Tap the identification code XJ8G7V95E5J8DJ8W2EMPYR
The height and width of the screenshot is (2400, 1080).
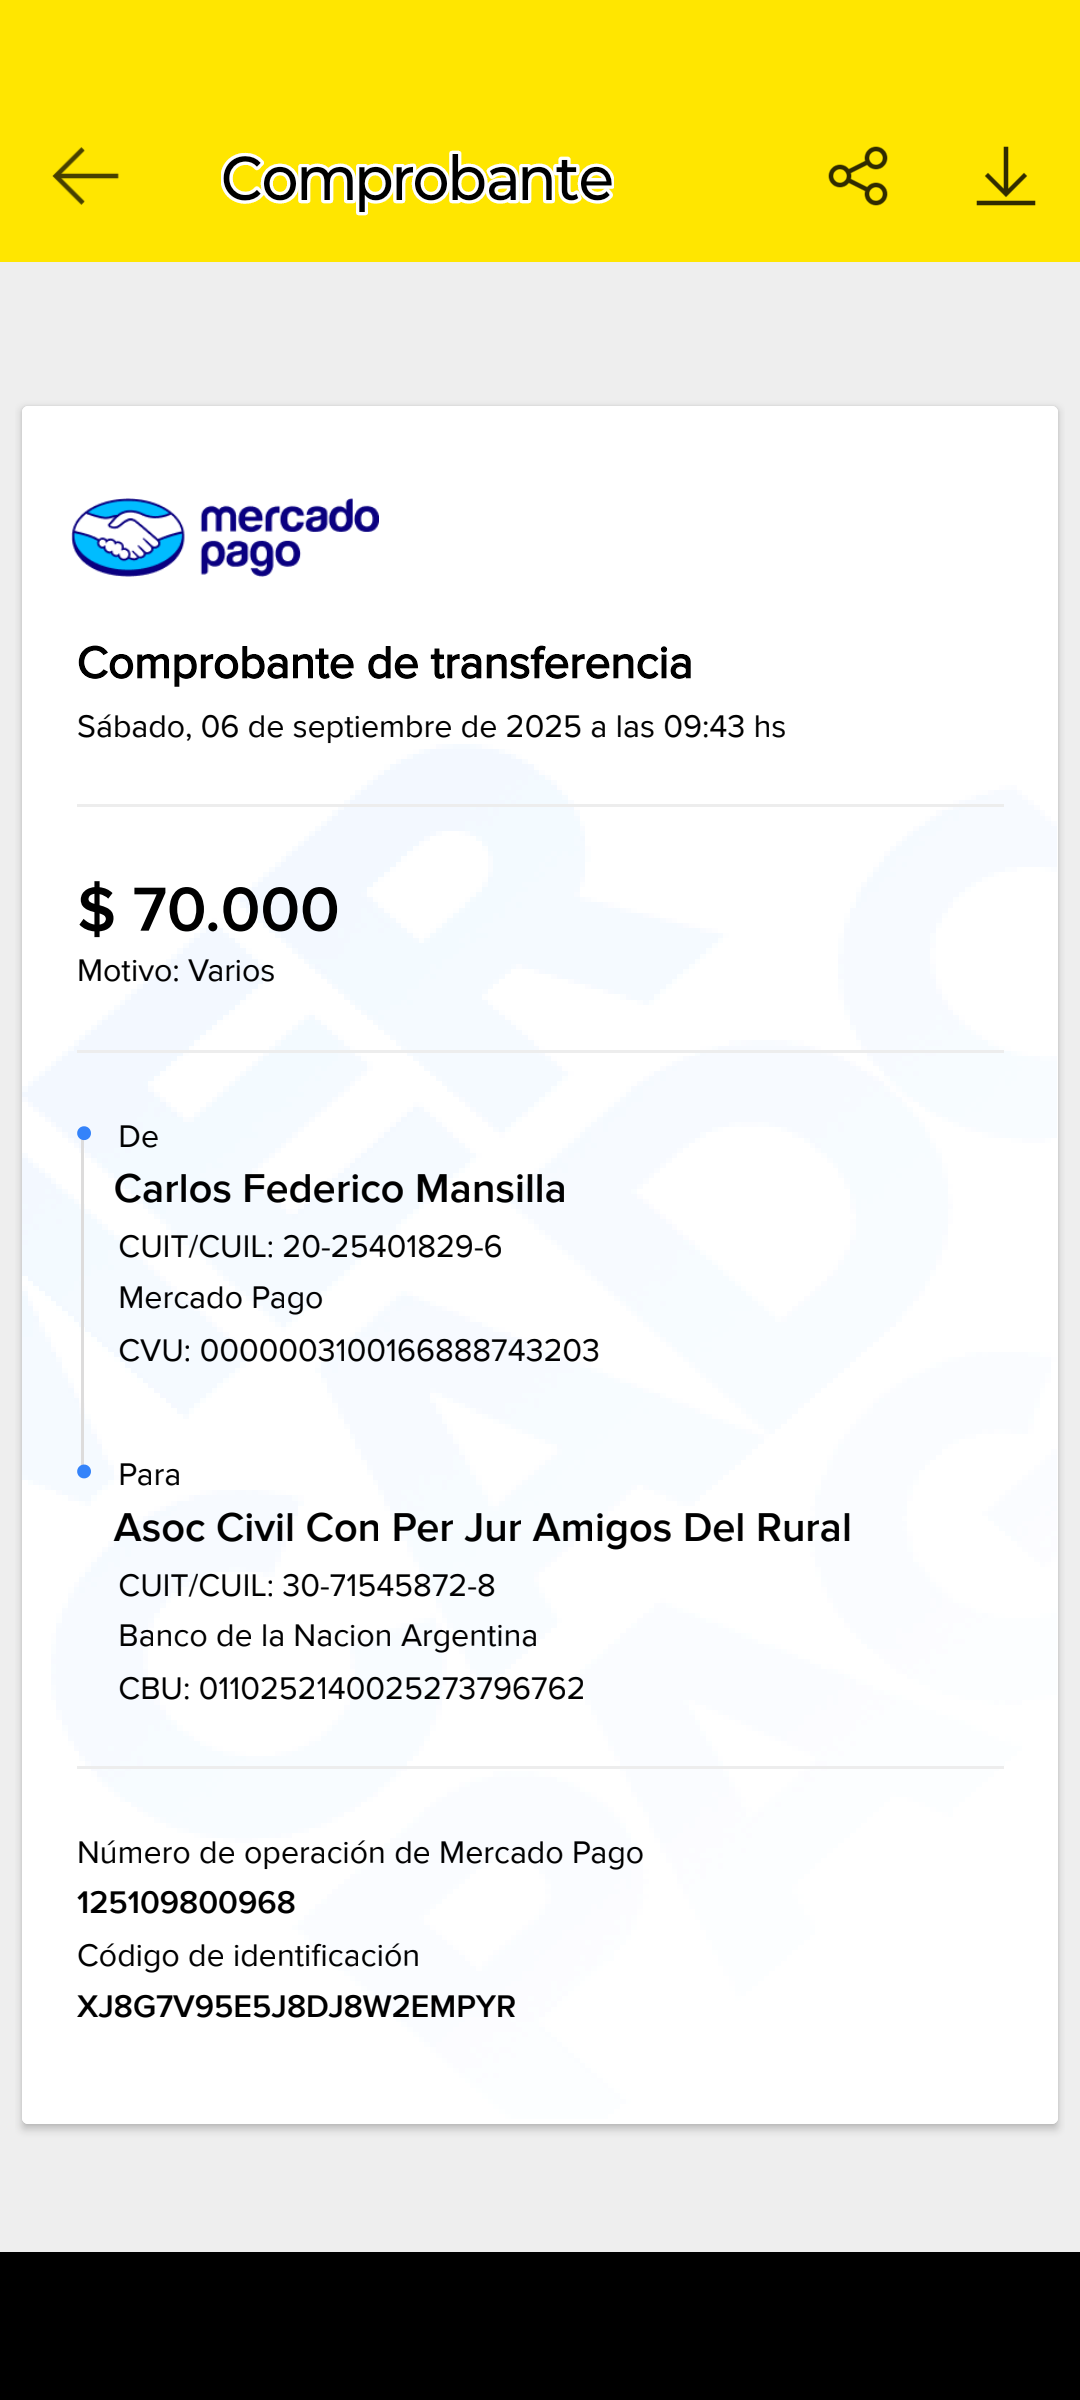click(297, 2007)
